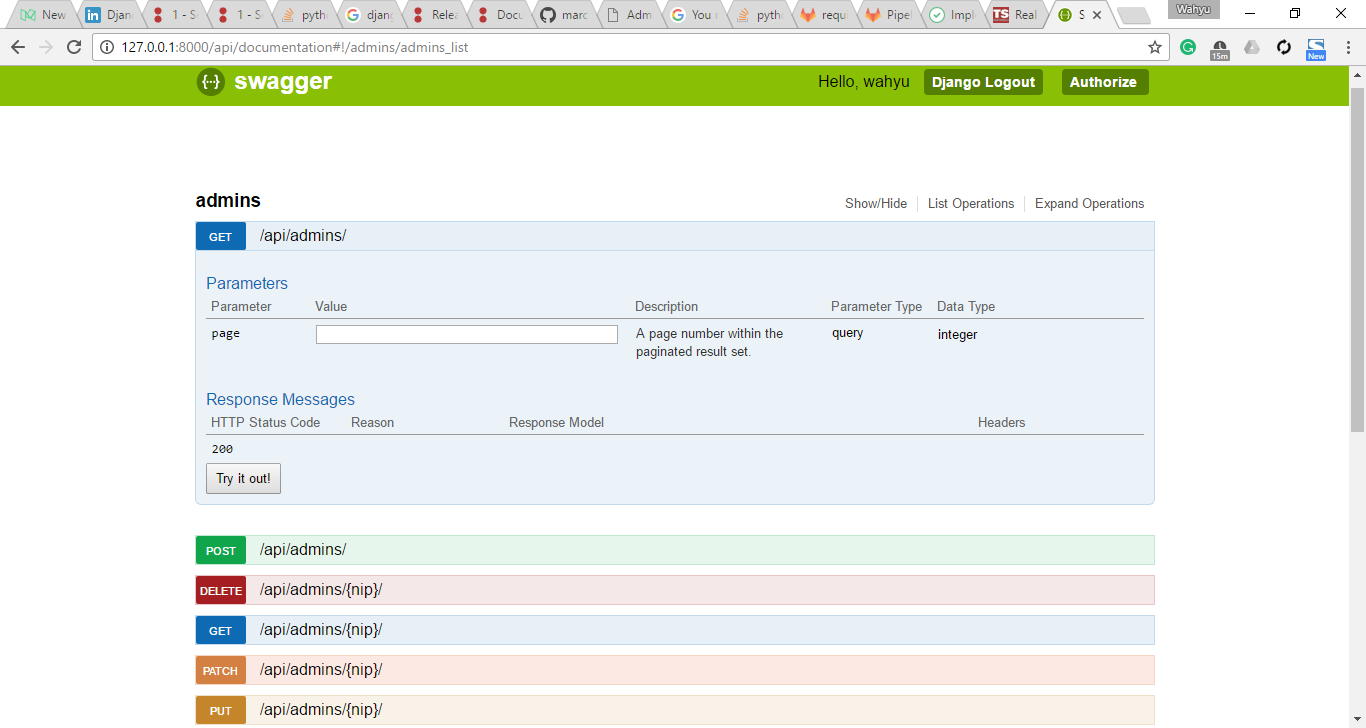Click the 'page' parameter name
Screen dimensions: 1366x728
click(225, 334)
